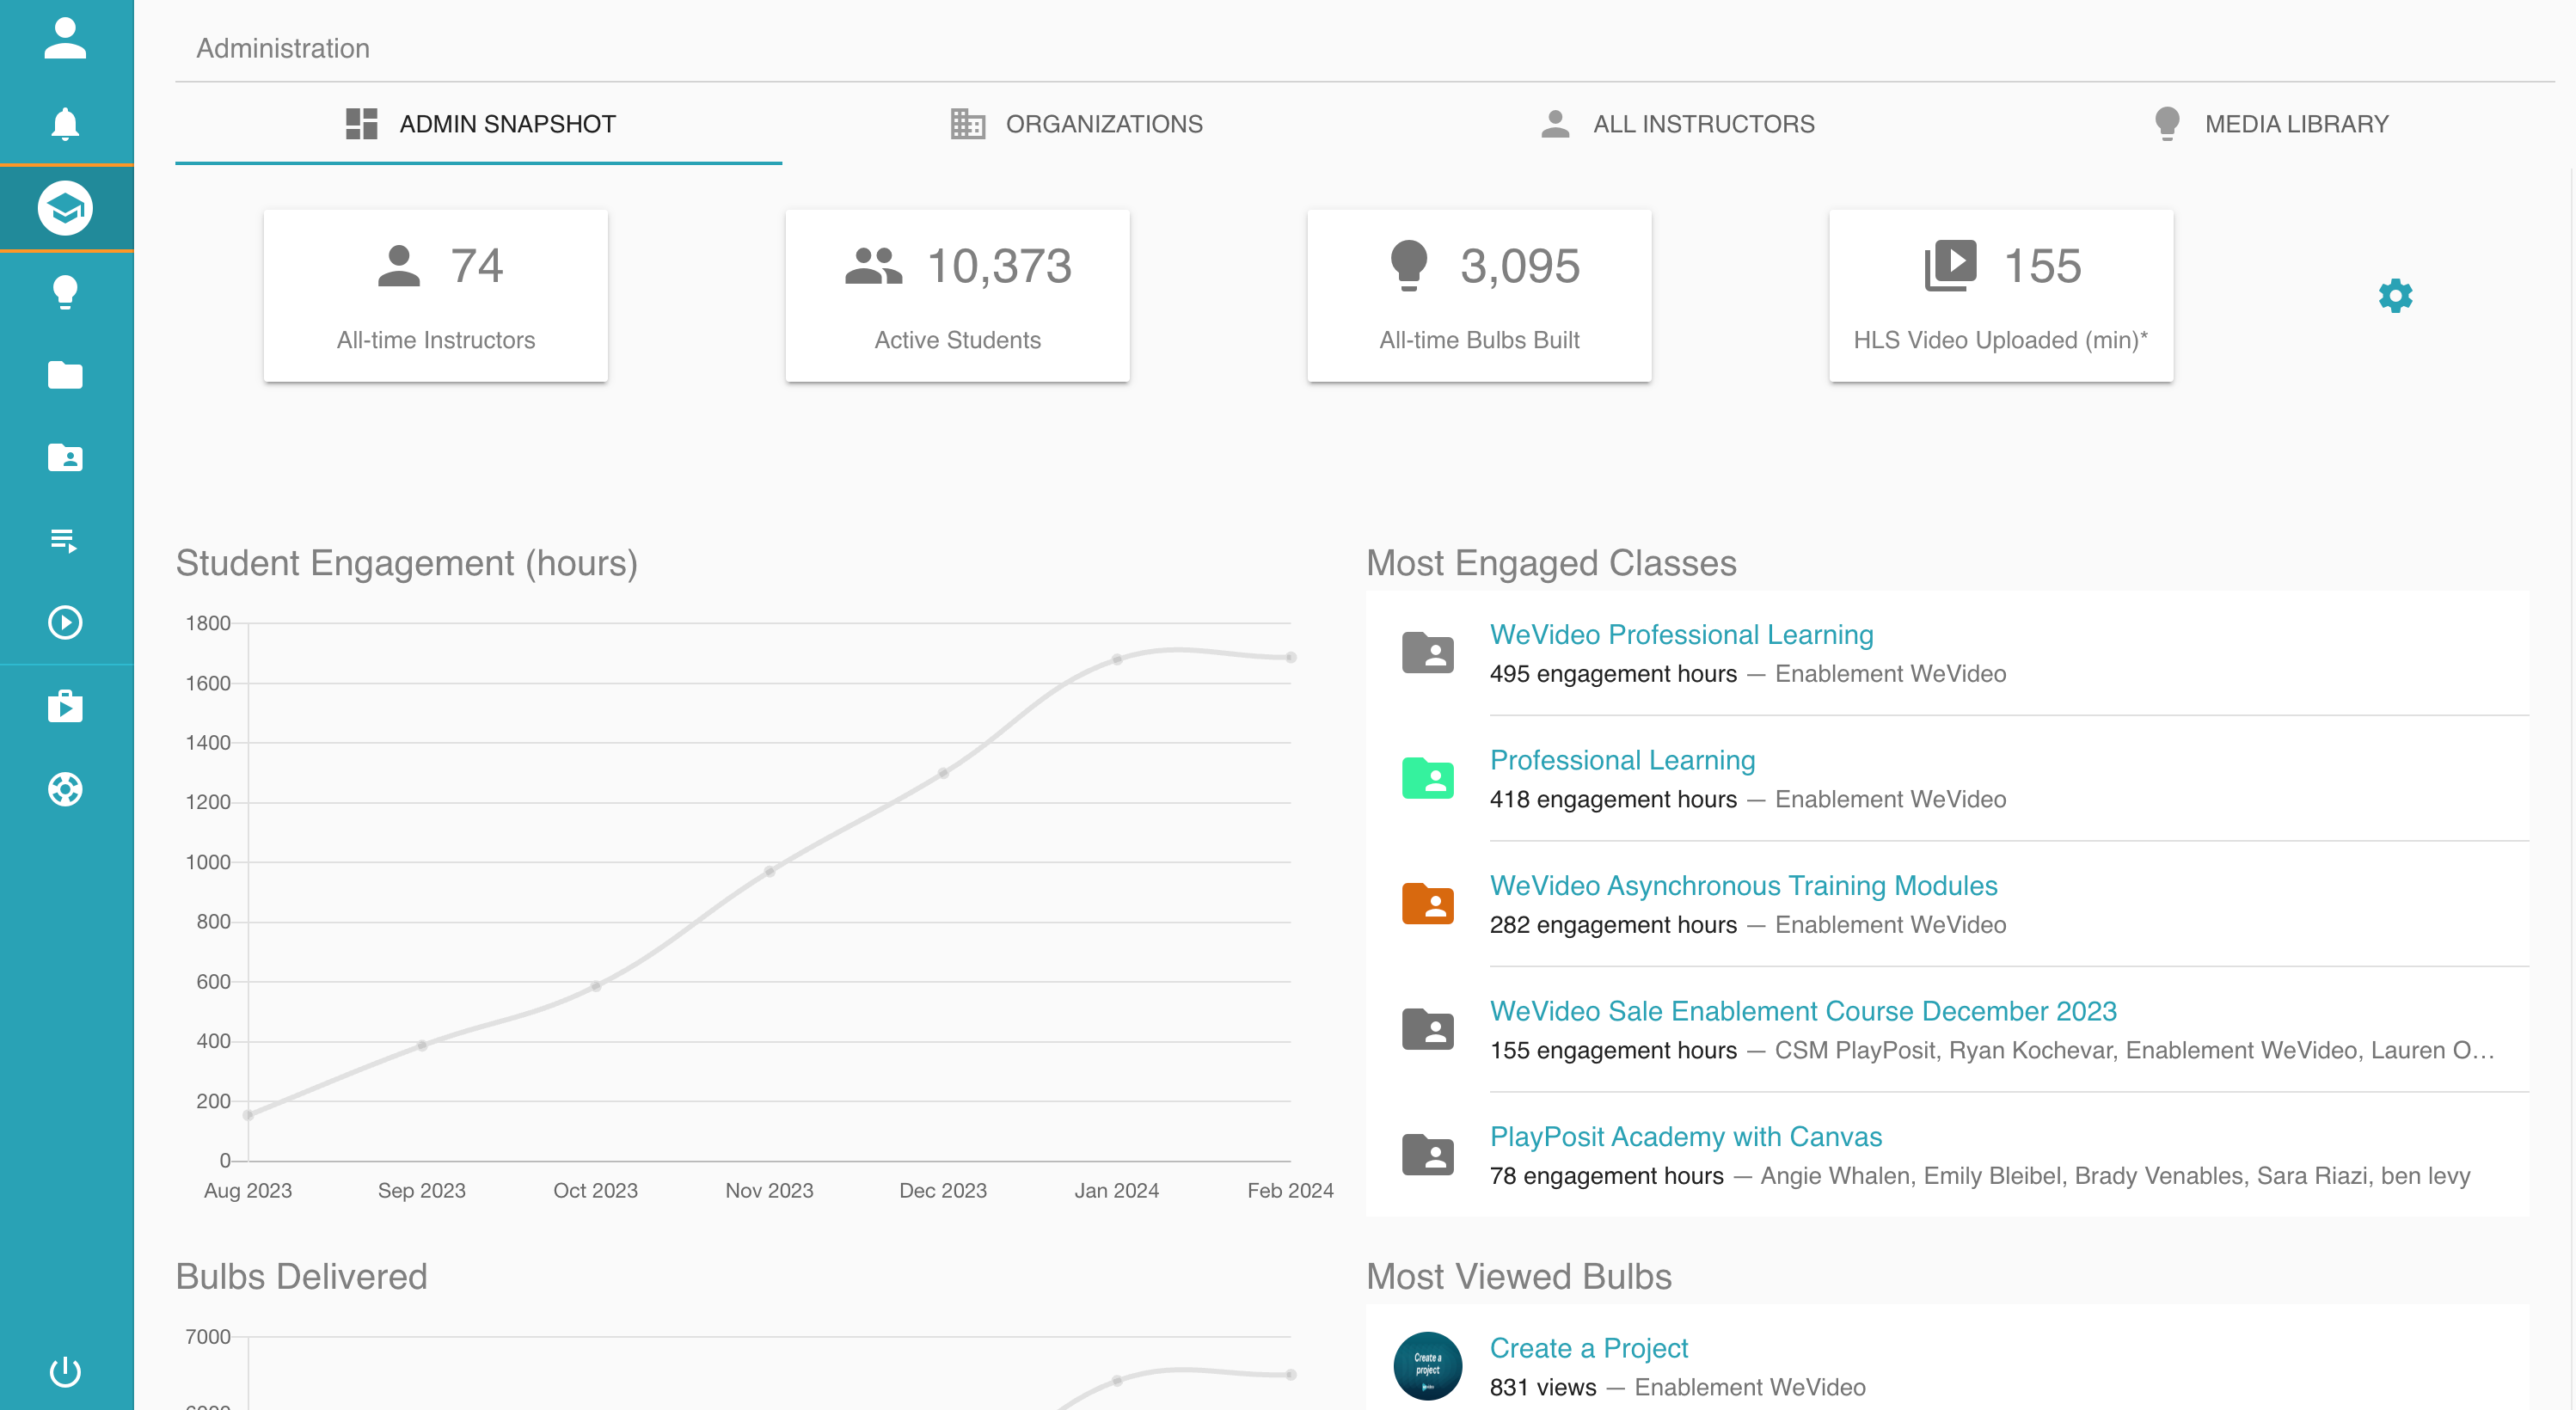
Task: Open WeVideo Professional Learning class link
Action: coord(1681,635)
